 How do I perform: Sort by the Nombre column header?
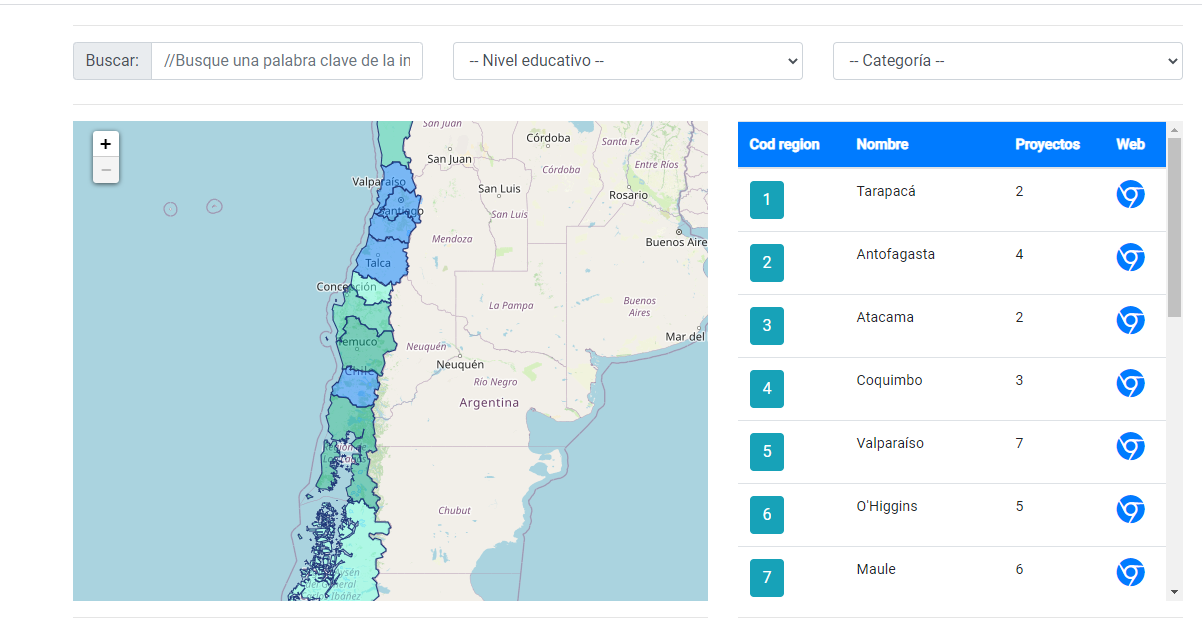click(x=882, y=145)
